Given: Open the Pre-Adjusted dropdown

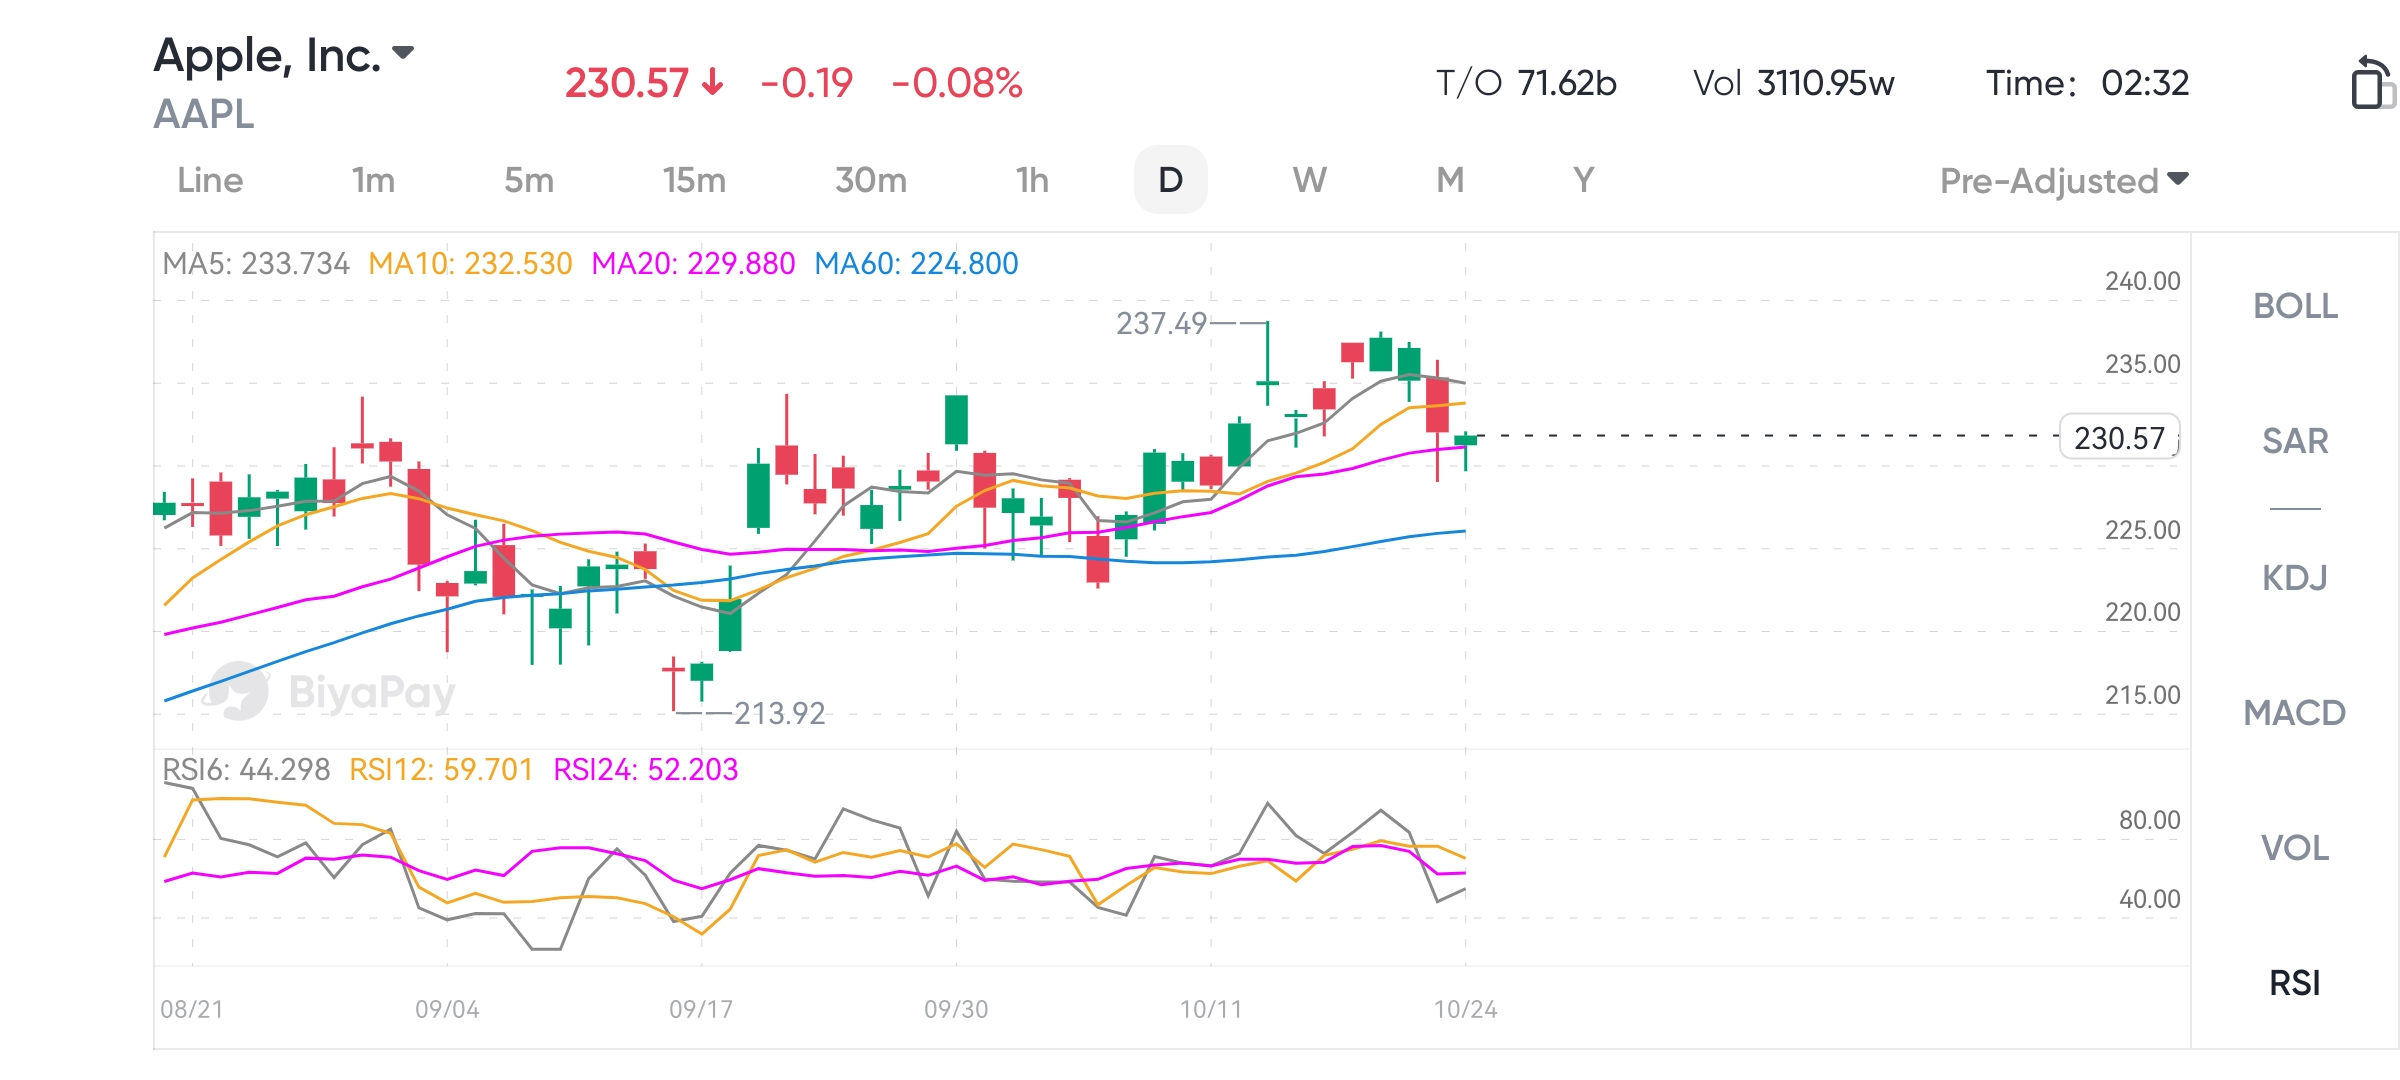Looking at the screenshot, I should (x=2064, y=181).
